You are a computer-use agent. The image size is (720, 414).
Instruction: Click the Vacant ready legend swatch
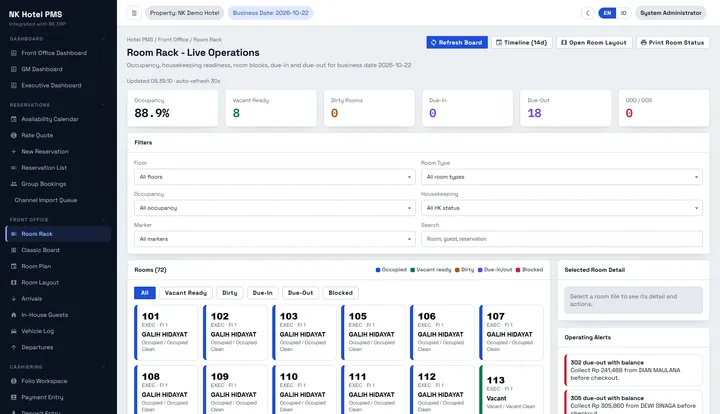(x=412, y=270)
